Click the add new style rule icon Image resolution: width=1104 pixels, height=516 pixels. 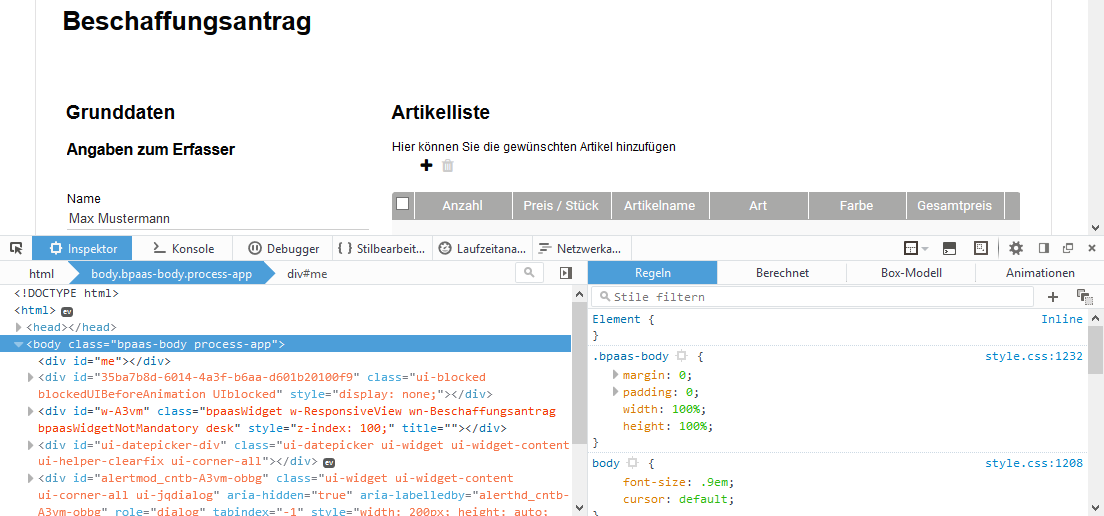pyautogui.click(x=1053, y=297)
